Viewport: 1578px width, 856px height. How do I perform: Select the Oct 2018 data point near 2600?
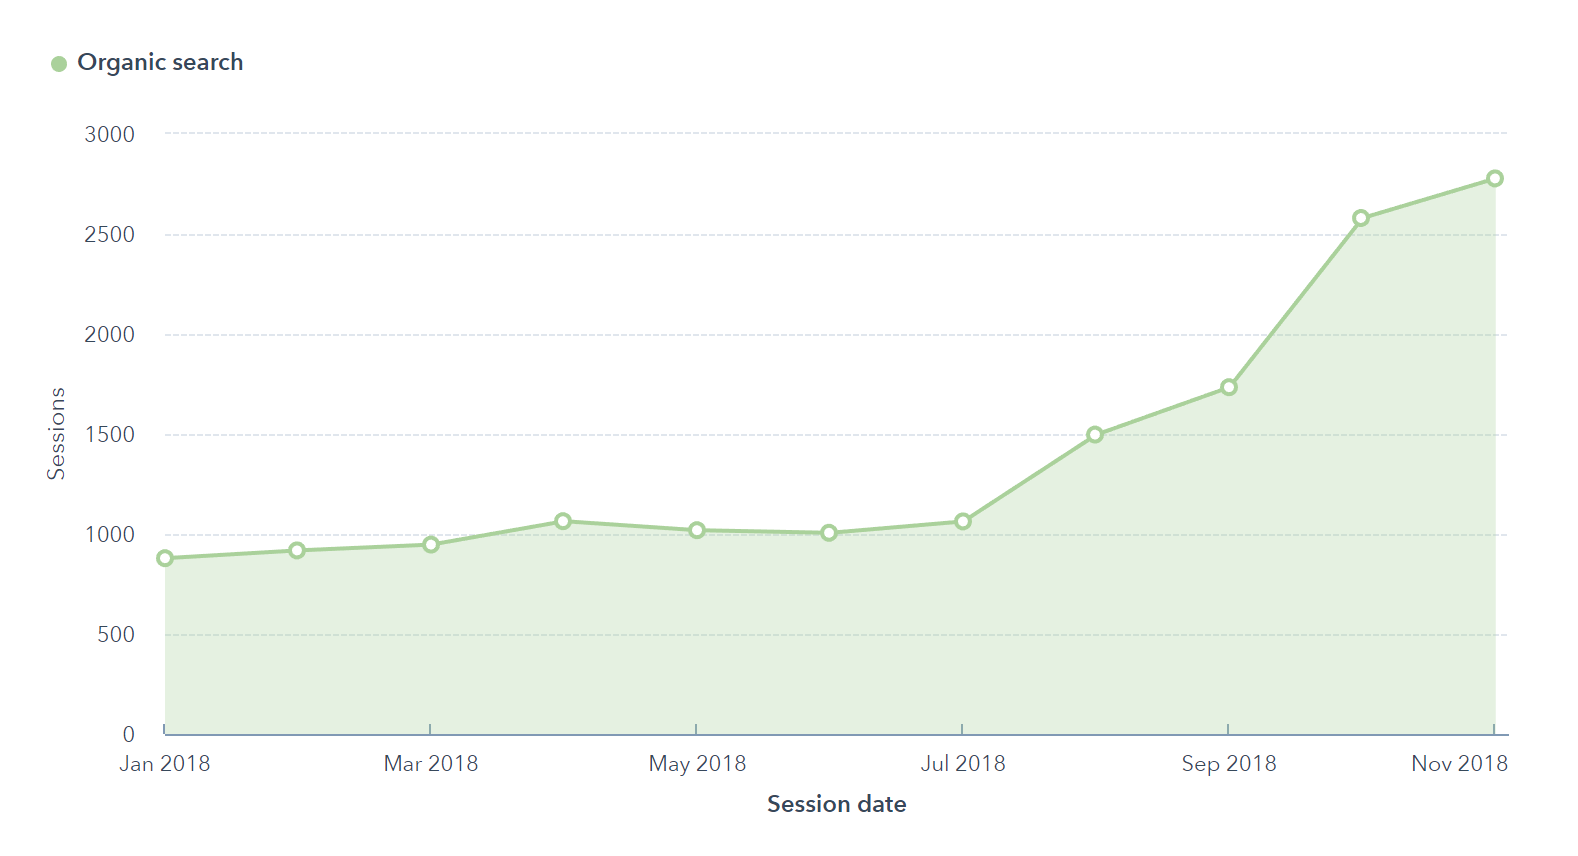click(x=1361, y=218)
